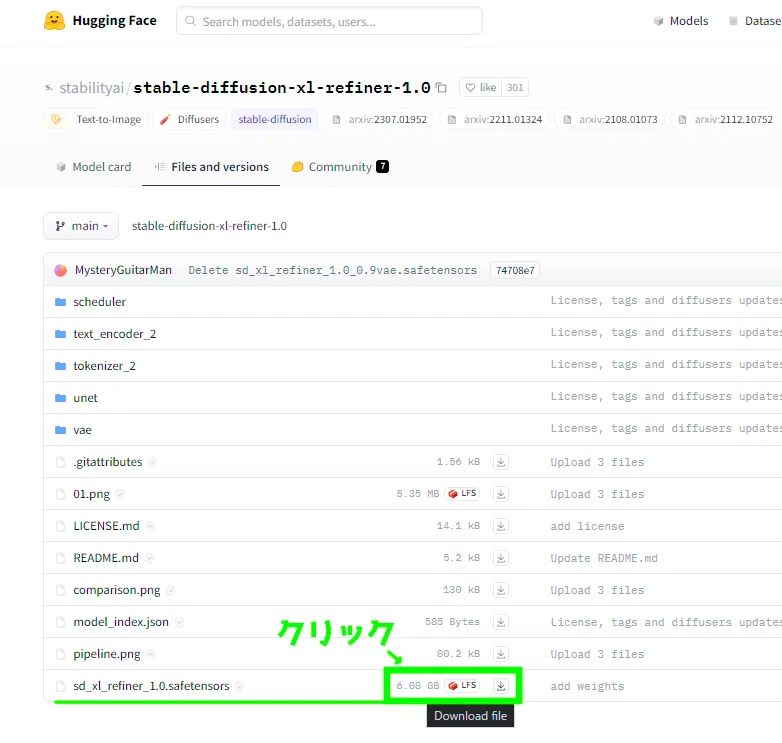Download the pipeline.png file

(501, 654)
